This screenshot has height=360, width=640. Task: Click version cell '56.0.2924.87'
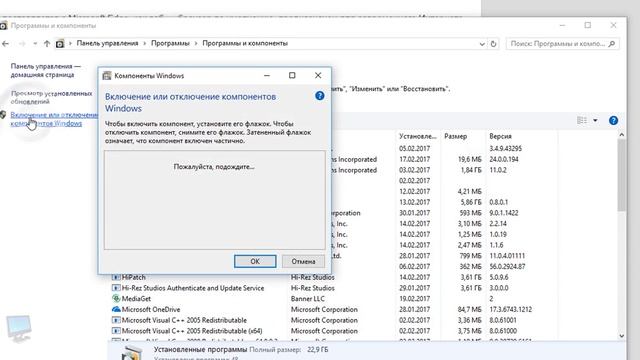point(507,267)
